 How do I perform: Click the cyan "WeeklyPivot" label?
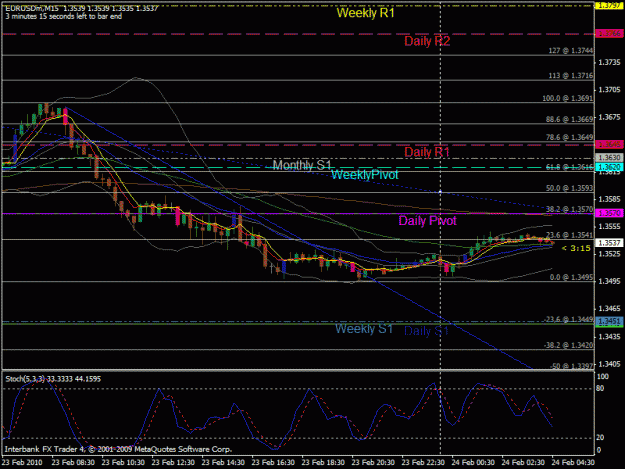(x=365, y=175)
